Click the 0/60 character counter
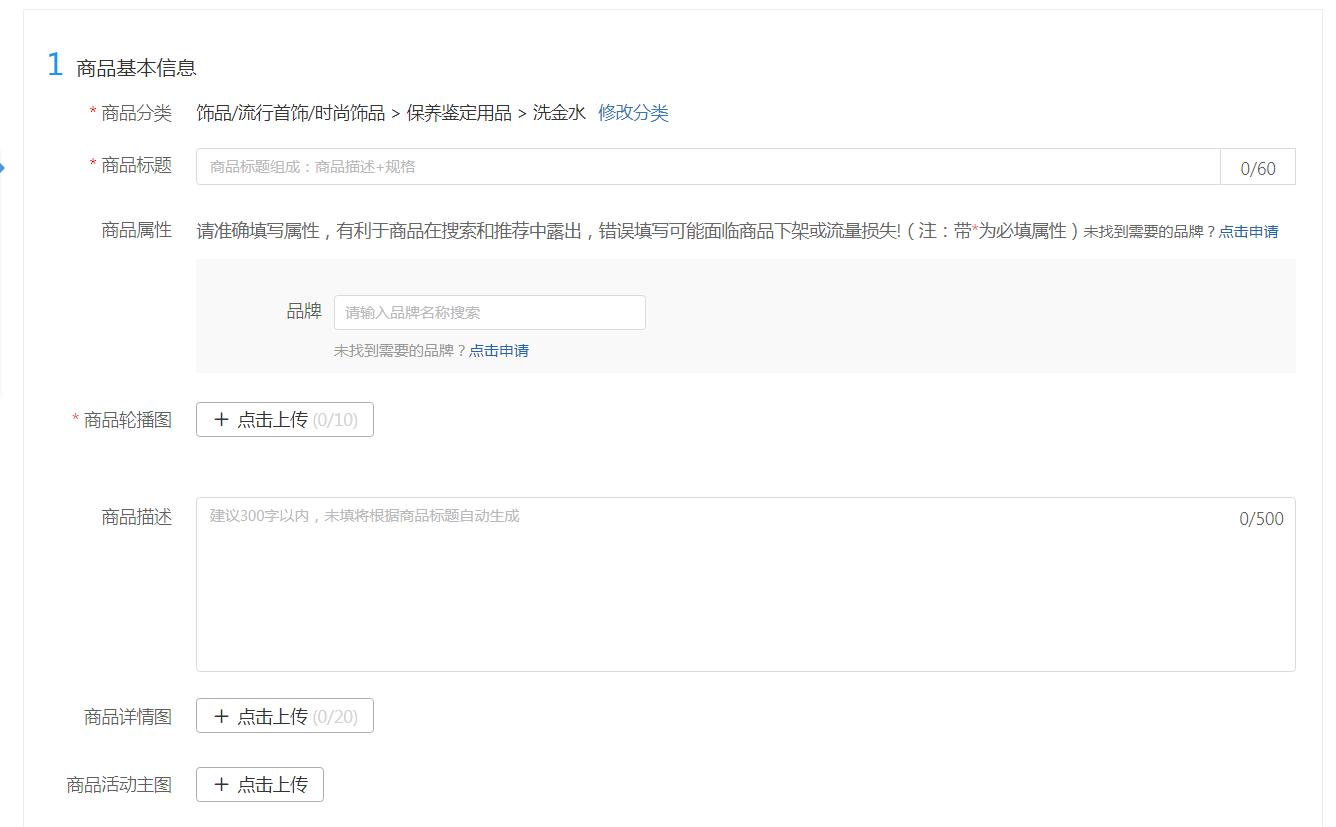Image resolution: width=1336 pixels, height=827 pixels. click(1257, 166)
